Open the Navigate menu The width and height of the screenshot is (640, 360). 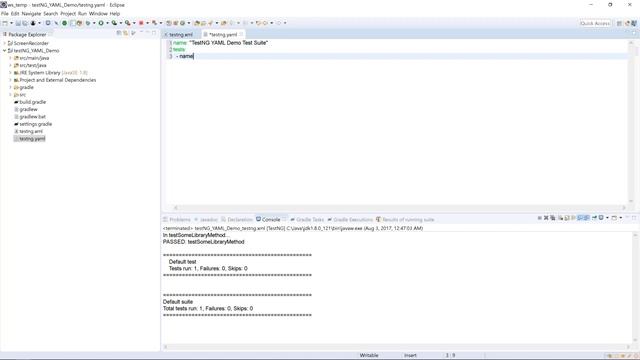click(31, 13)
